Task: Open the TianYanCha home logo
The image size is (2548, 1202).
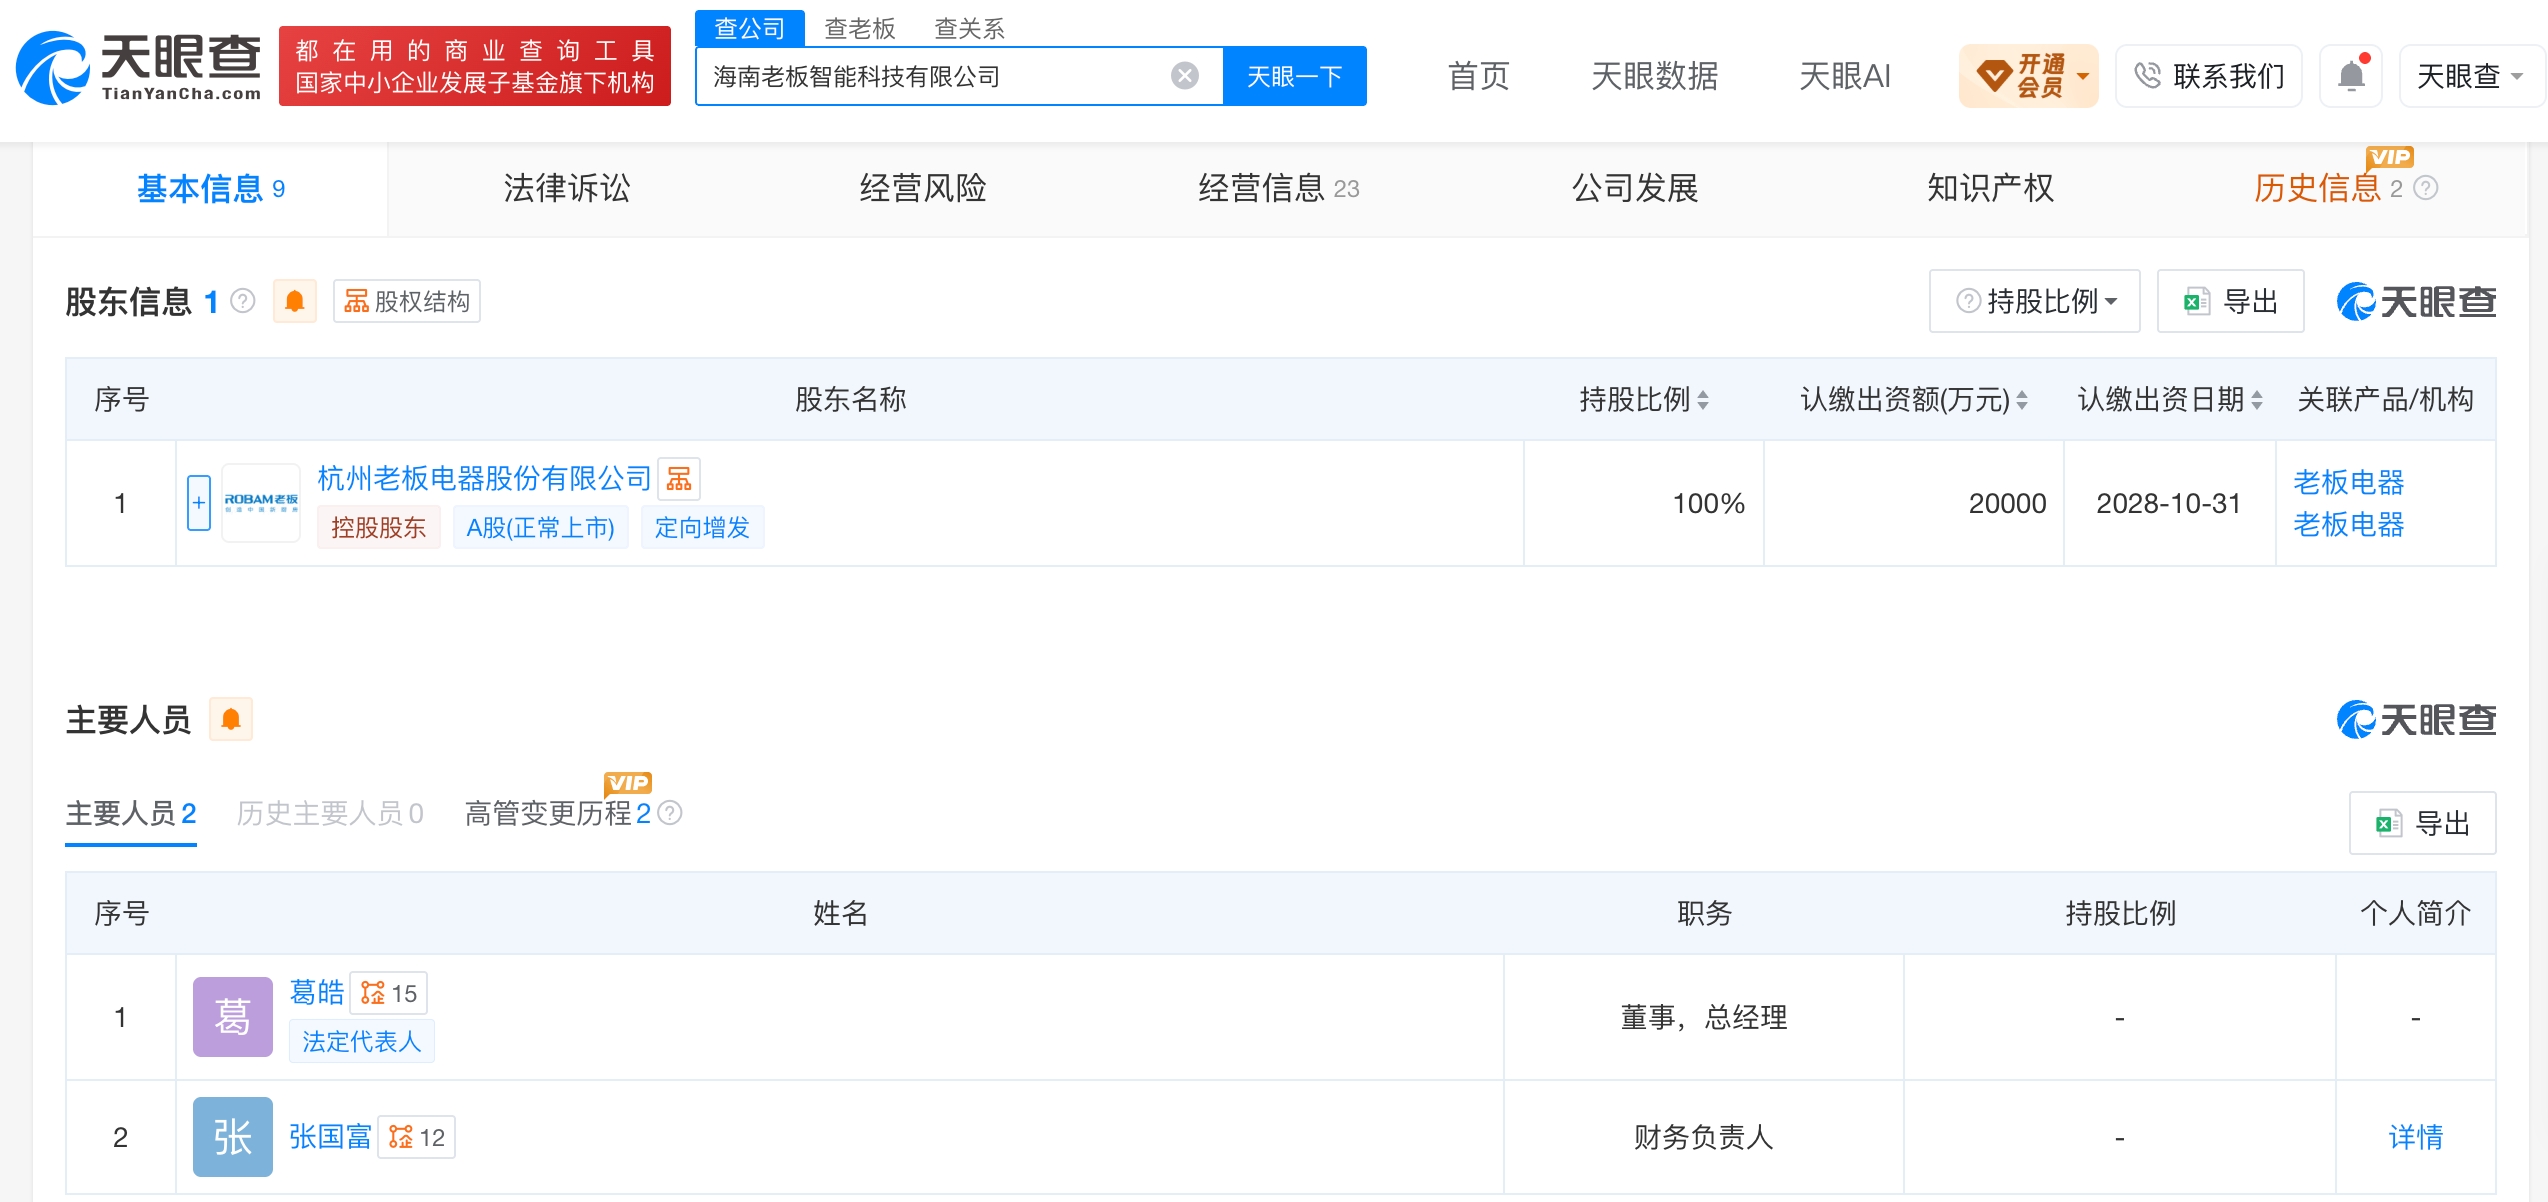Action: (138, 67)
